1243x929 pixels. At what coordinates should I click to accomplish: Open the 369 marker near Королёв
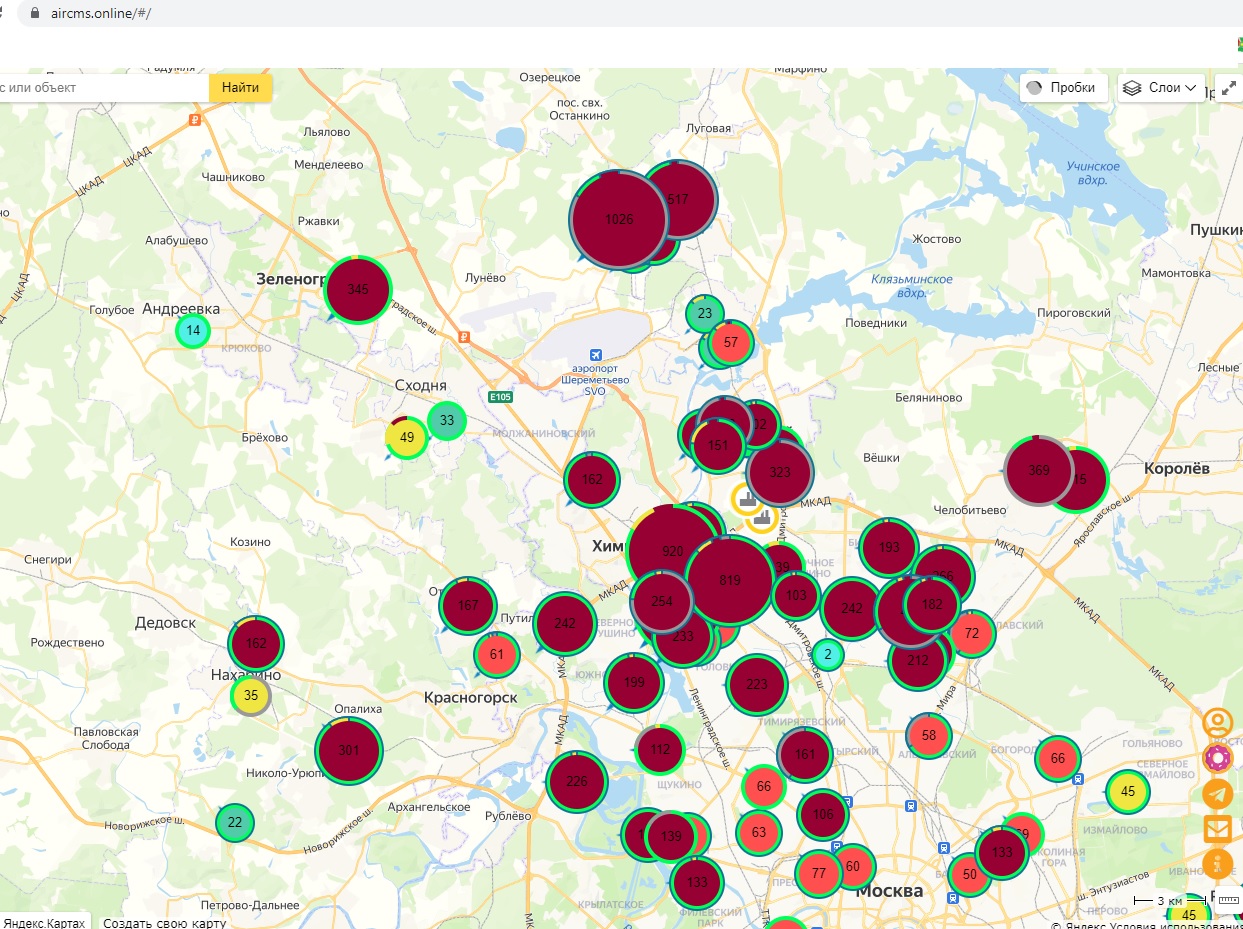pos(1038,470)
